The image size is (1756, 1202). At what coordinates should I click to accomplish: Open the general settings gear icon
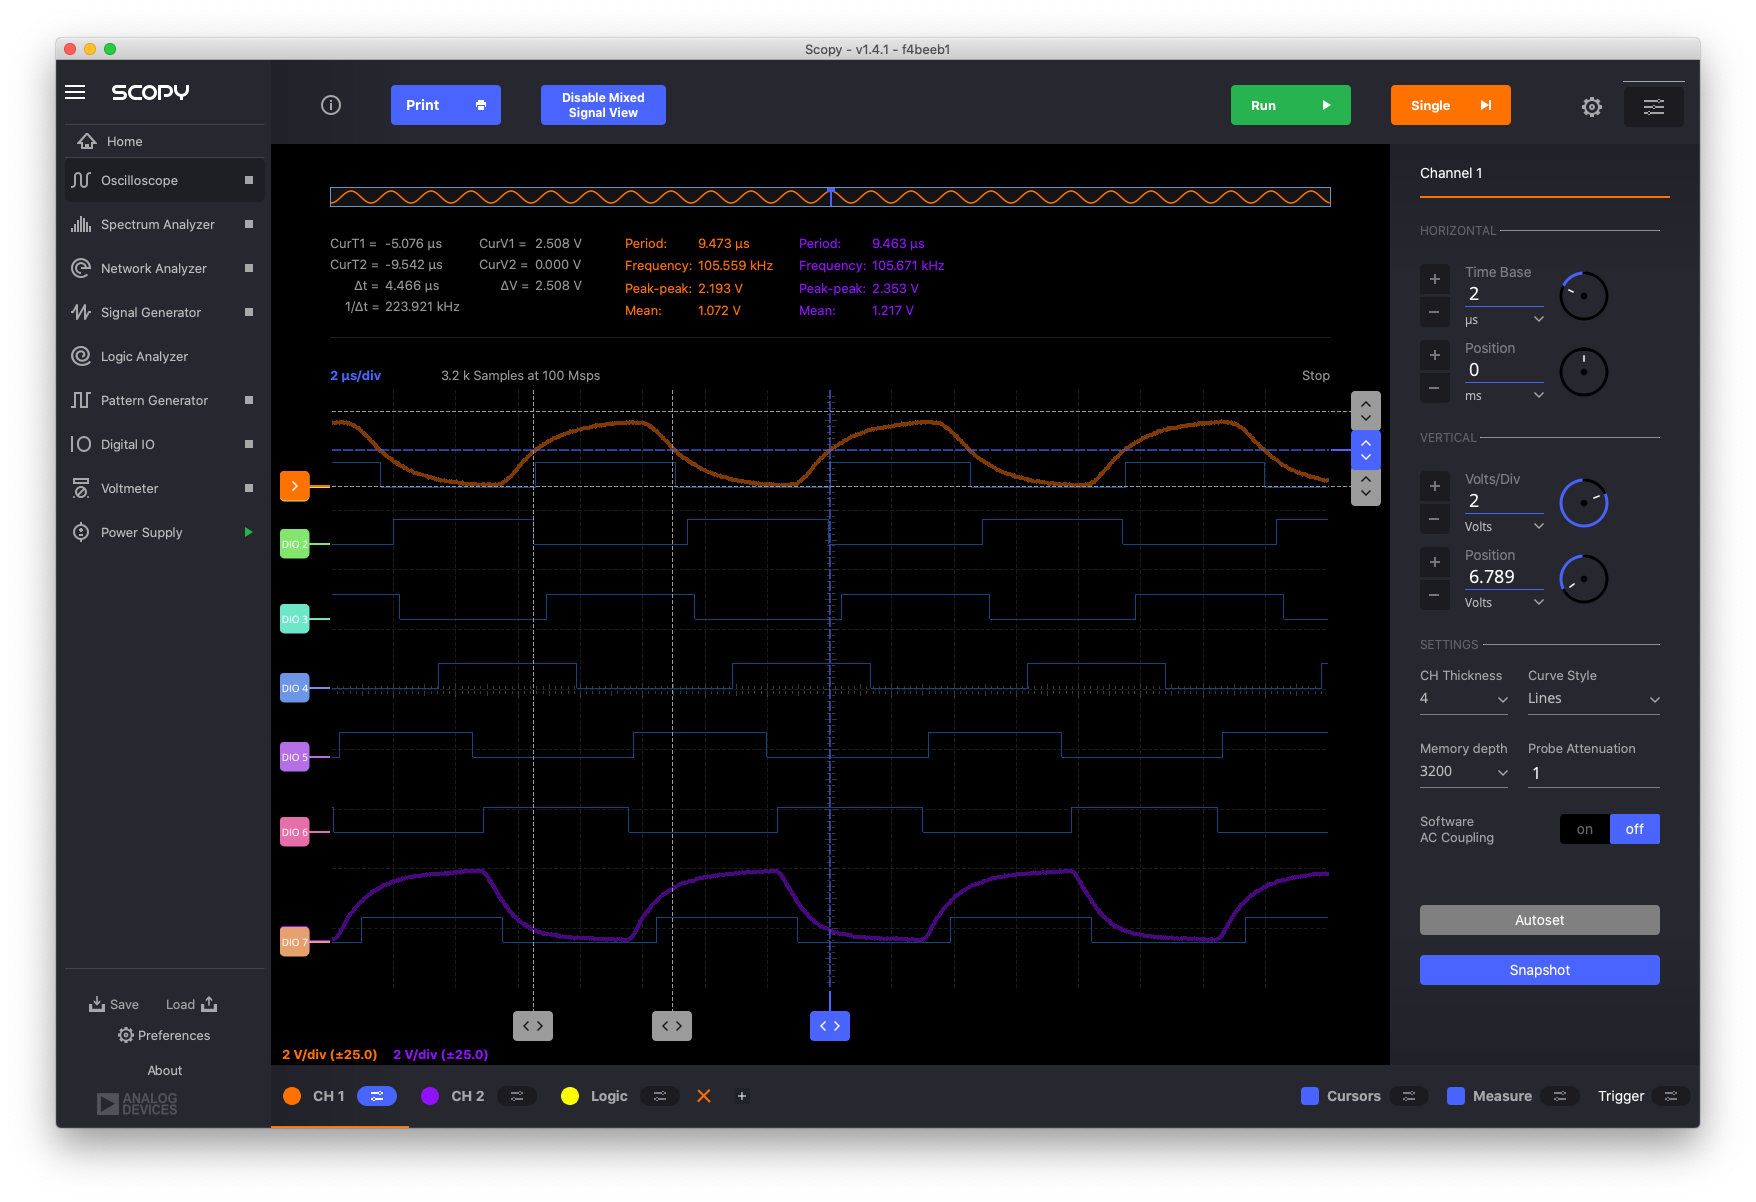coord(1592,106)
